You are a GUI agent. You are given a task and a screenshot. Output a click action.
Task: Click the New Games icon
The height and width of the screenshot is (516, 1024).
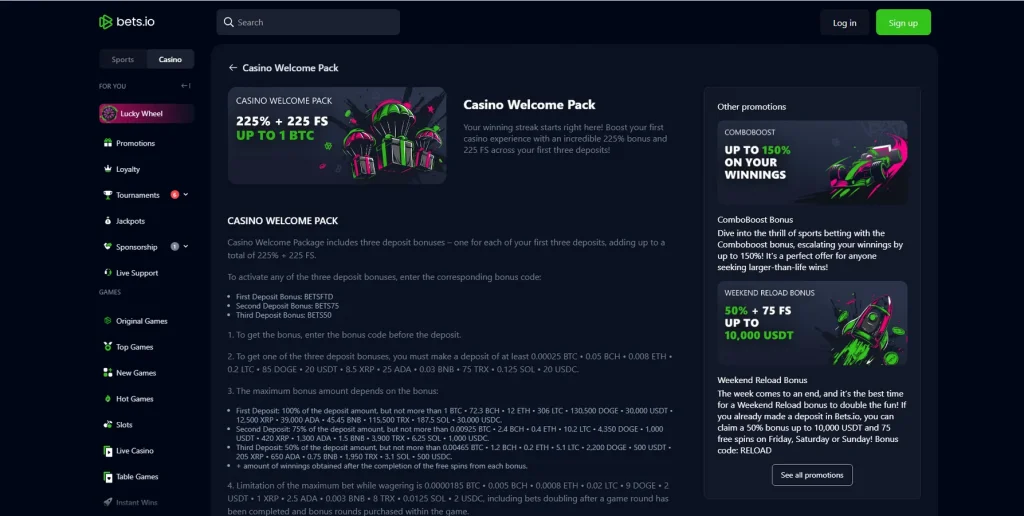108,372
